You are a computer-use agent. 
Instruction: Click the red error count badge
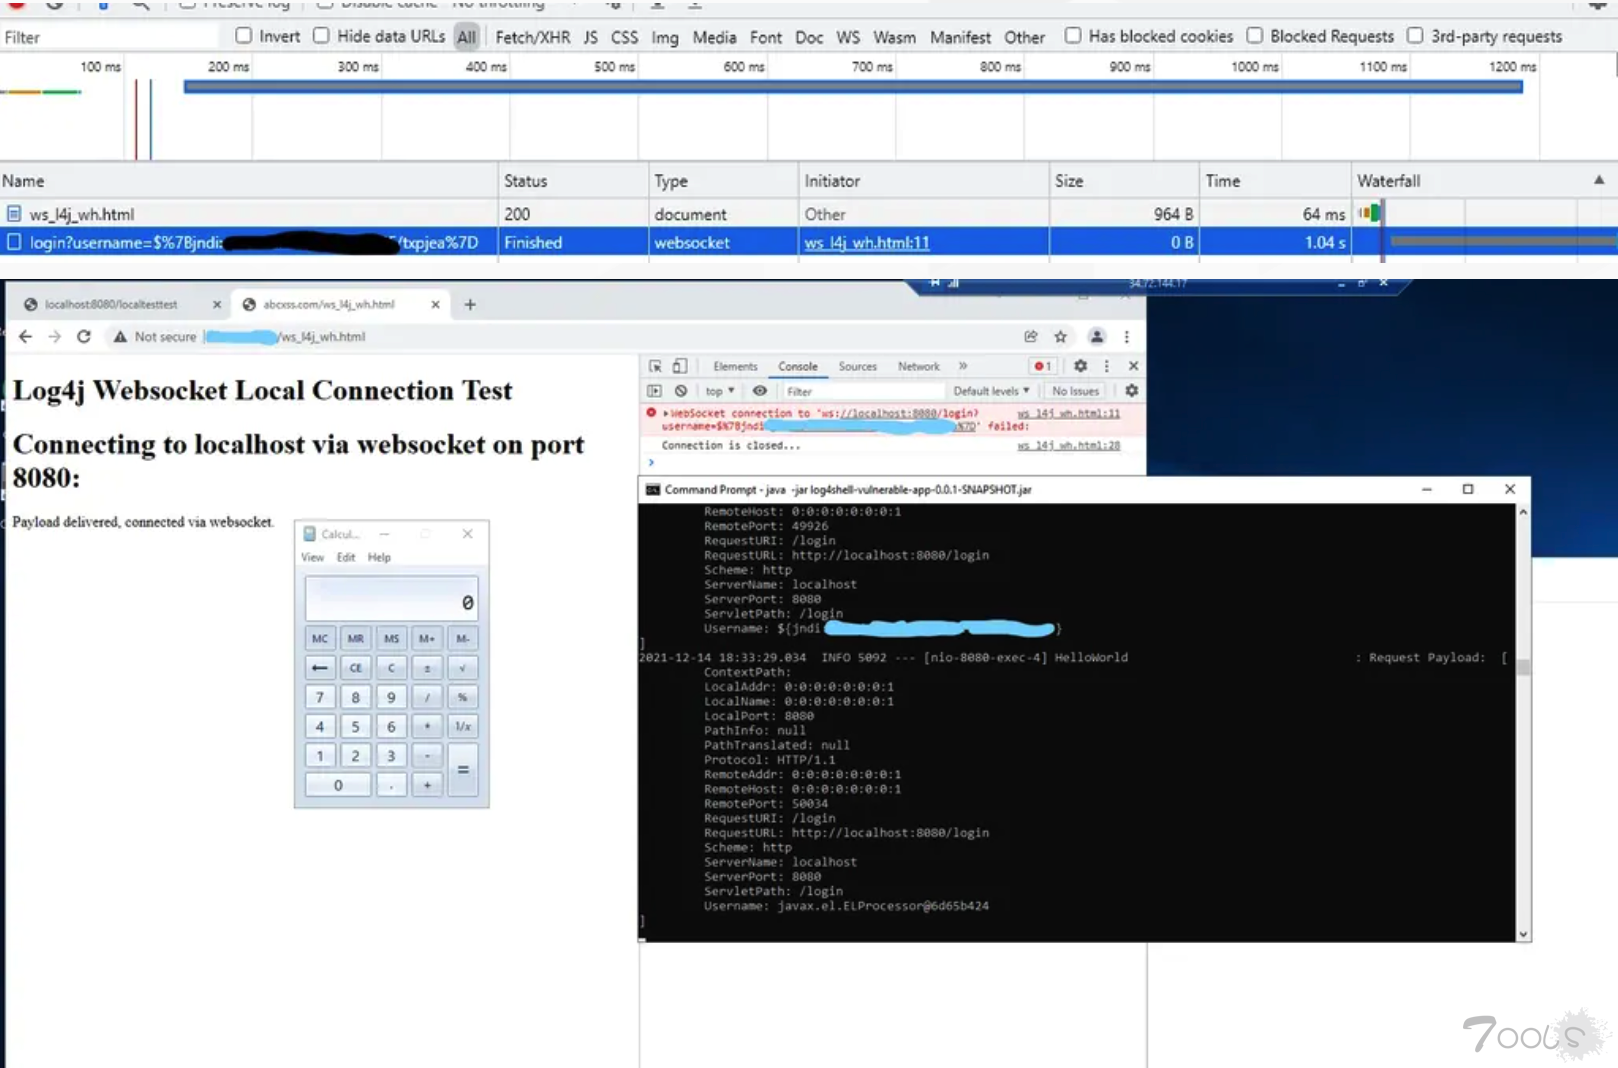[1042, 366]
